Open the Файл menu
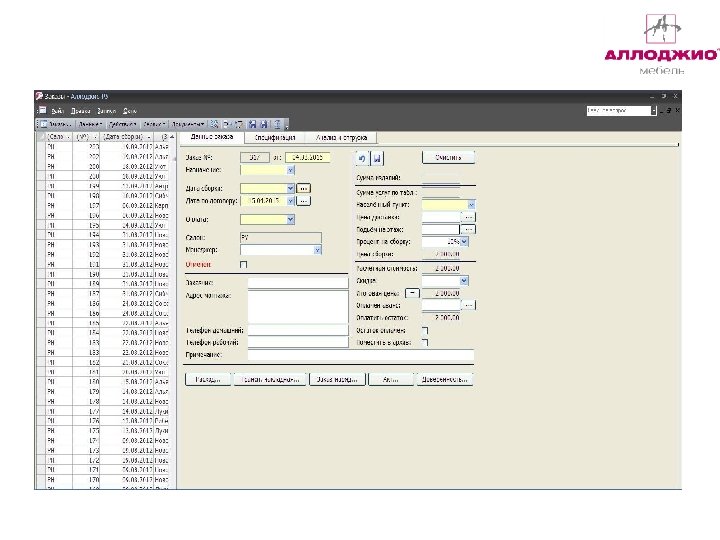Viewport: 720px width, 540px height. [57, 111]
